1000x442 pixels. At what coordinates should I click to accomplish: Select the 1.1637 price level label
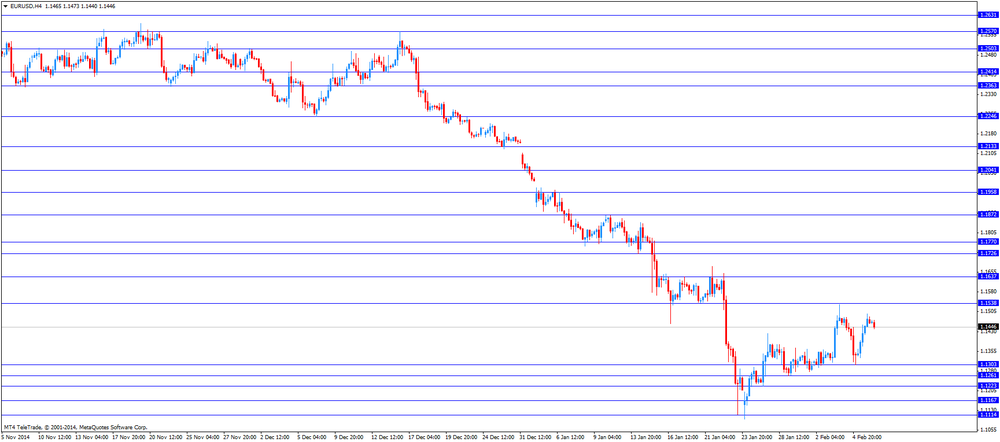click(x=987, y=277)
